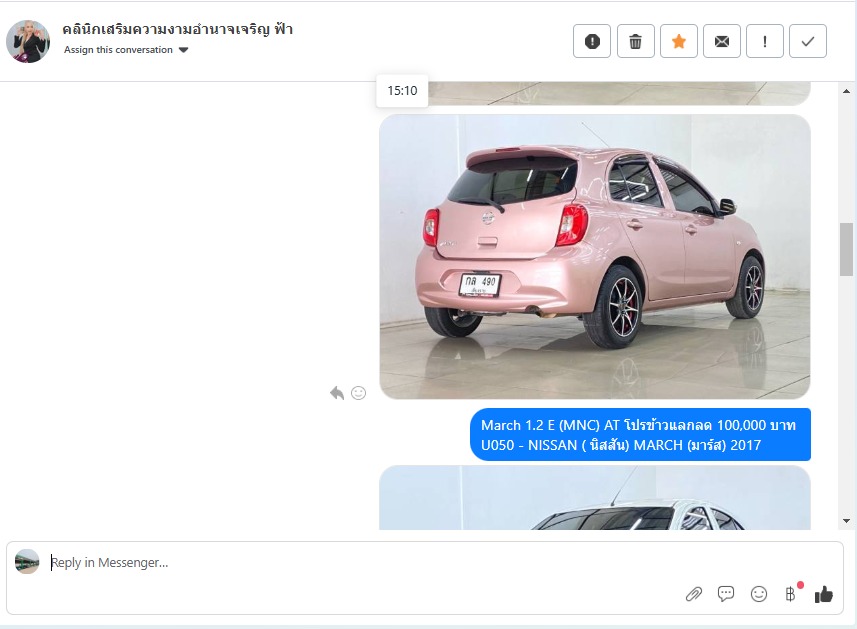This screenshot has height=629, width=857.
Task: Mark conversation as unread envelope icon
Action: pyautogui.click(x=721, y=41)
